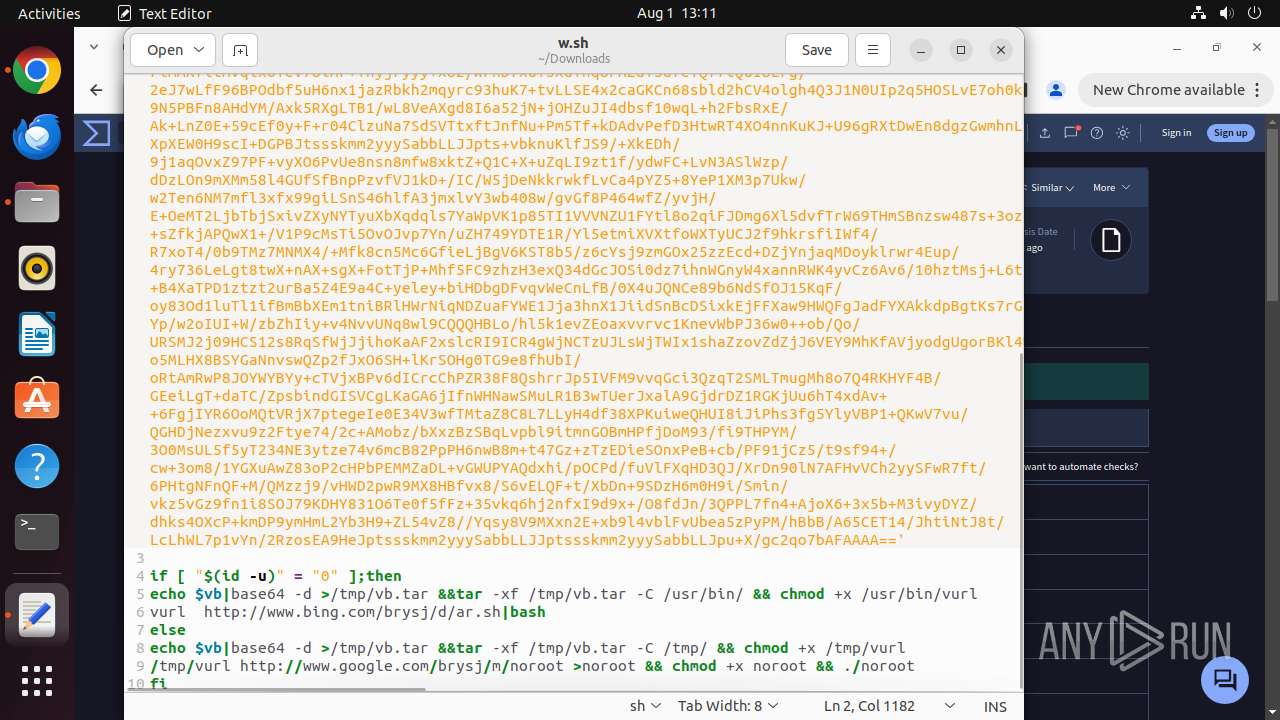The image size is (1280, 720).
Task: Click the INS insert mode indicator
Action: point(995,706)
